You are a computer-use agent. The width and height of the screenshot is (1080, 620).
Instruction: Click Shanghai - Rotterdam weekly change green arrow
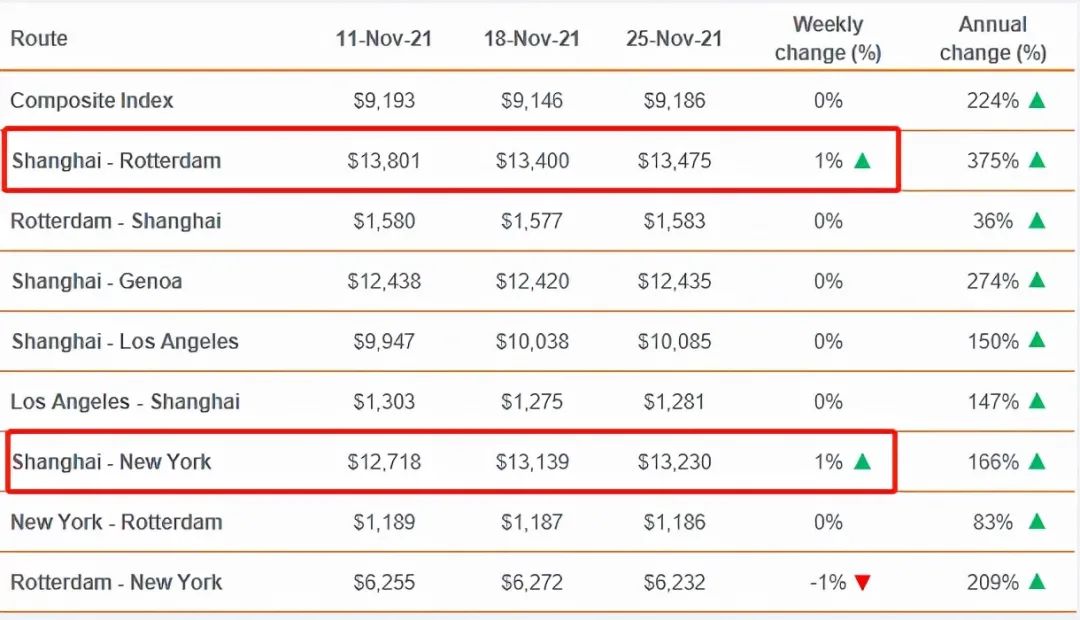click(x=862, y=160)
